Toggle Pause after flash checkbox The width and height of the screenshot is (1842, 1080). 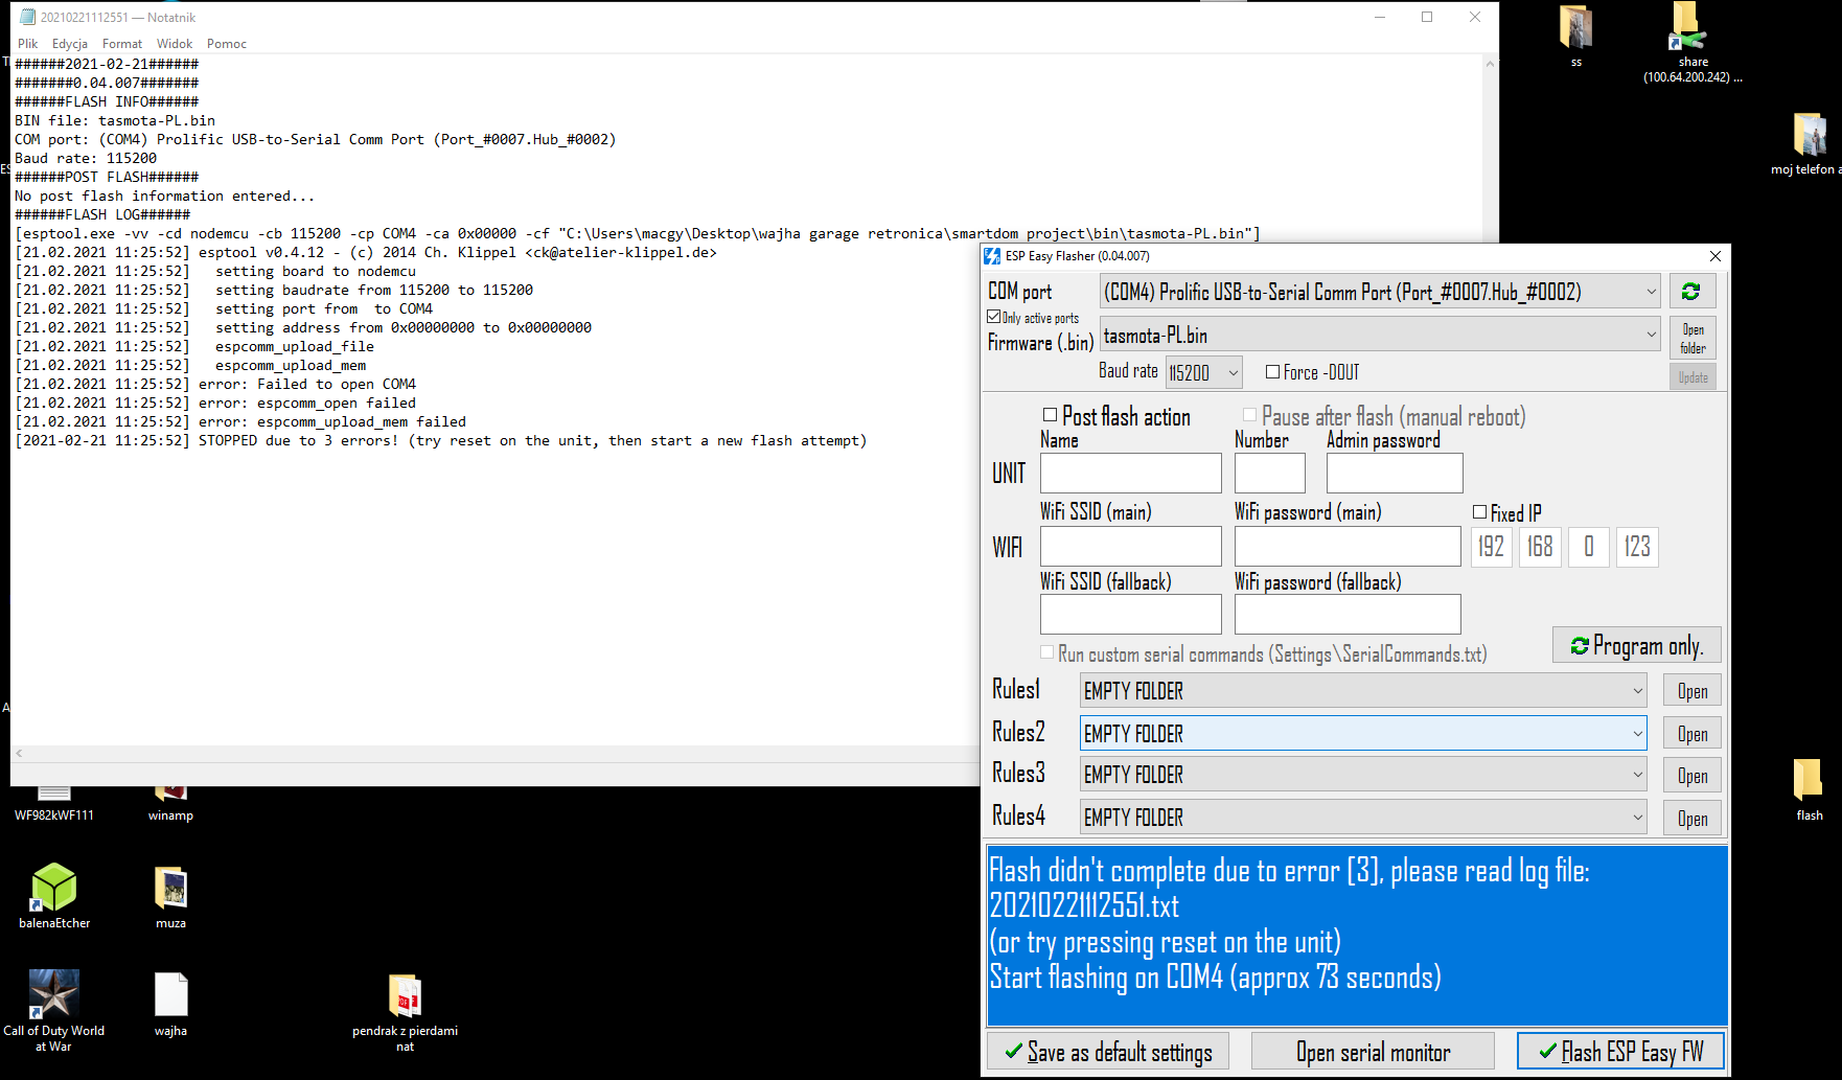tap(1250, 415)
